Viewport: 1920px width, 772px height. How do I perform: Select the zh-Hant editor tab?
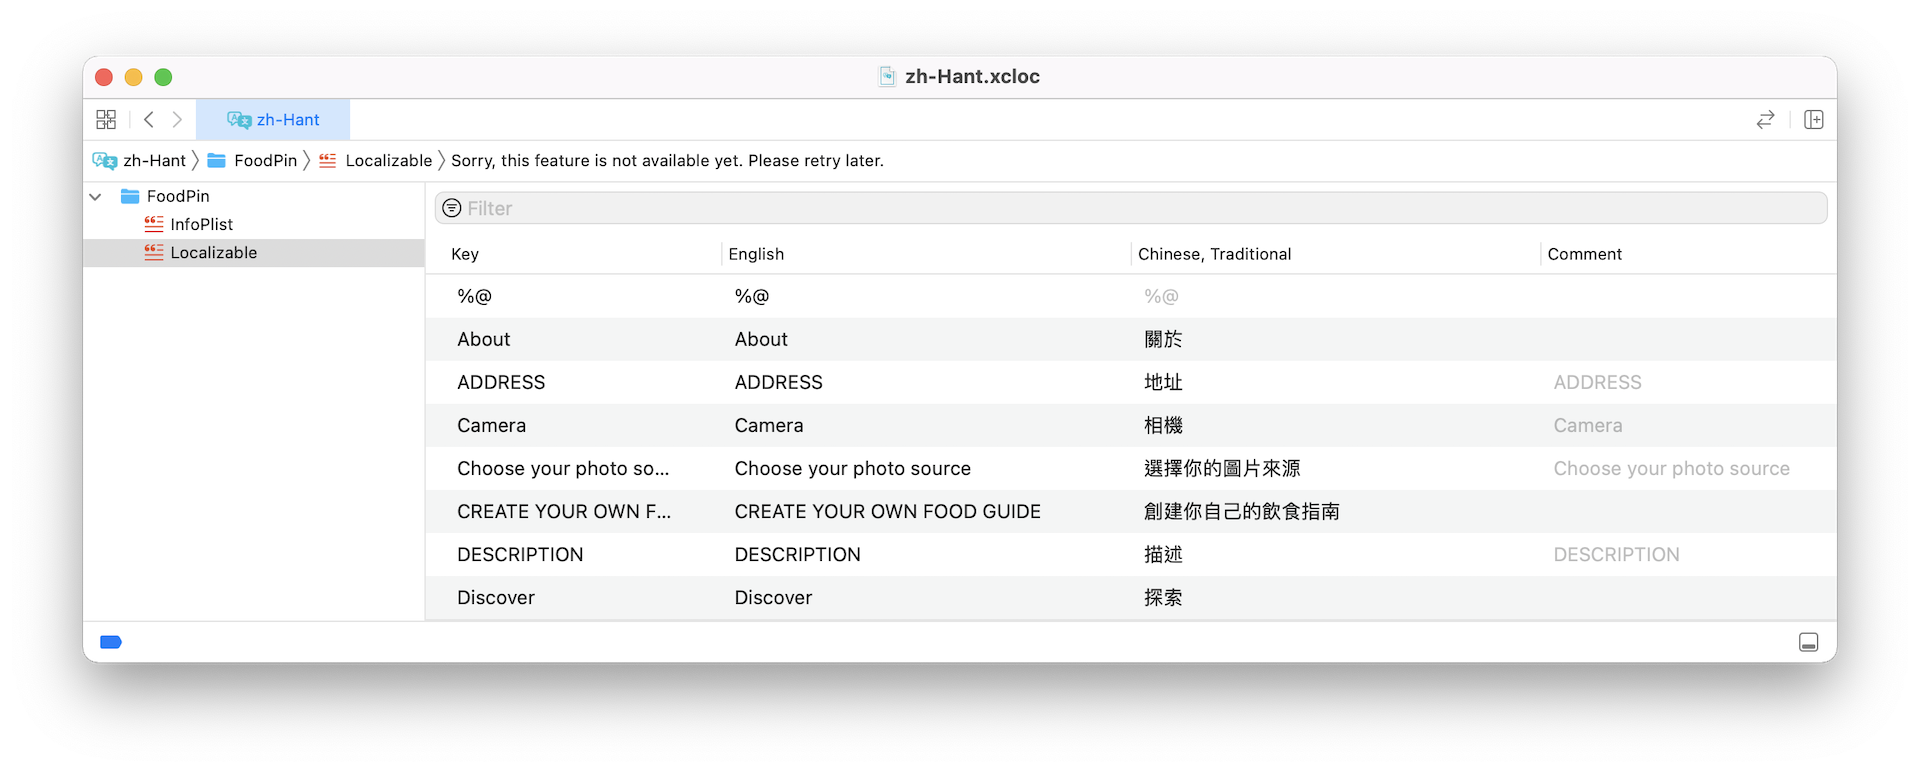[x=273, y=120]
